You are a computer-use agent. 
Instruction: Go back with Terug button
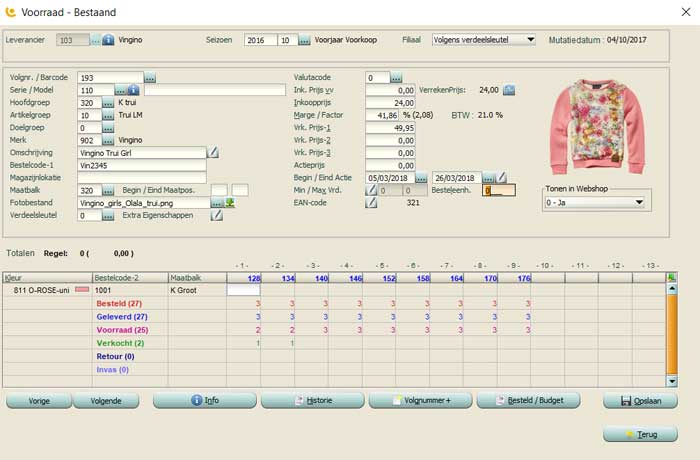coord(640,434)
